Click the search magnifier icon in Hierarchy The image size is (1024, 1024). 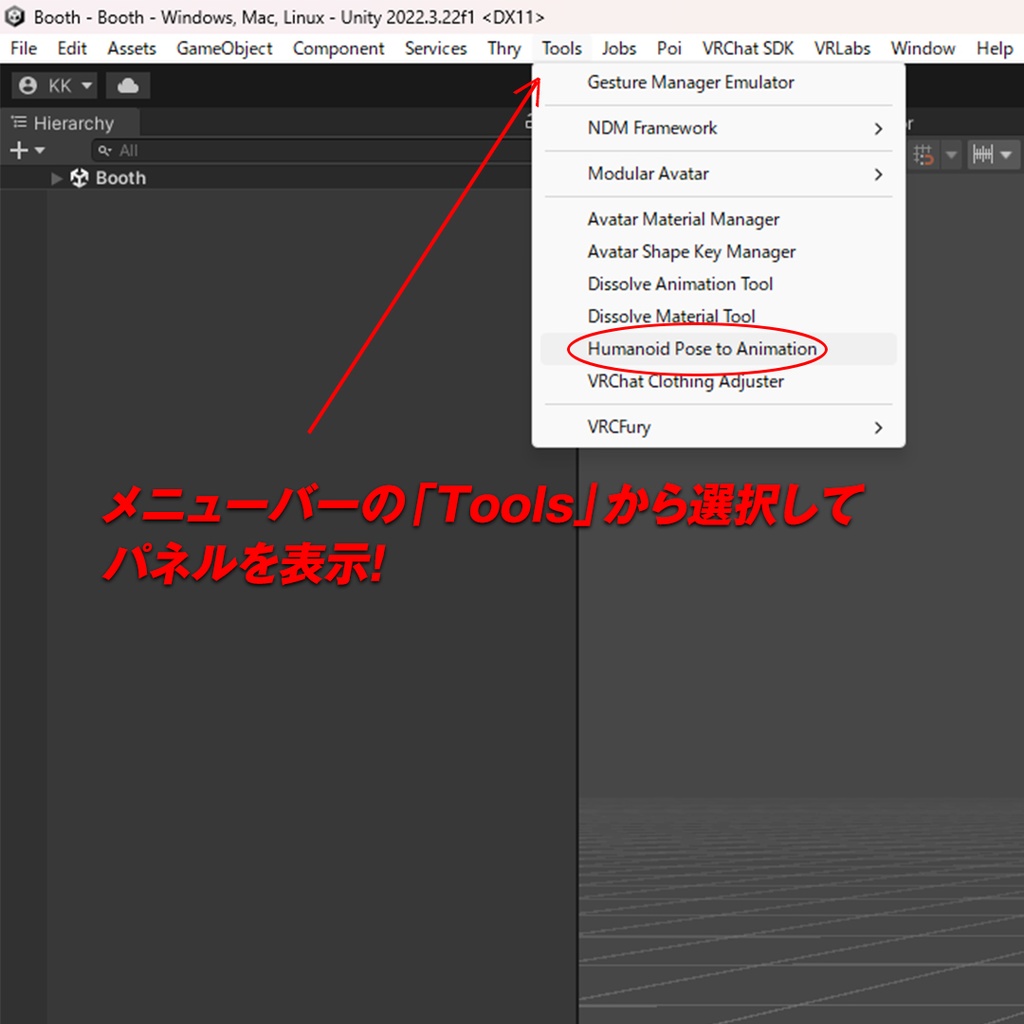107,150
